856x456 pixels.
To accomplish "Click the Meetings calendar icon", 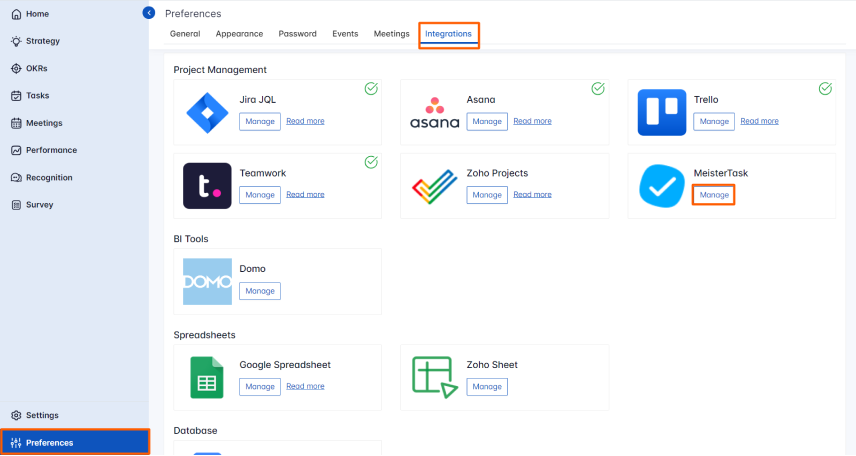I will tap(16, 123).
